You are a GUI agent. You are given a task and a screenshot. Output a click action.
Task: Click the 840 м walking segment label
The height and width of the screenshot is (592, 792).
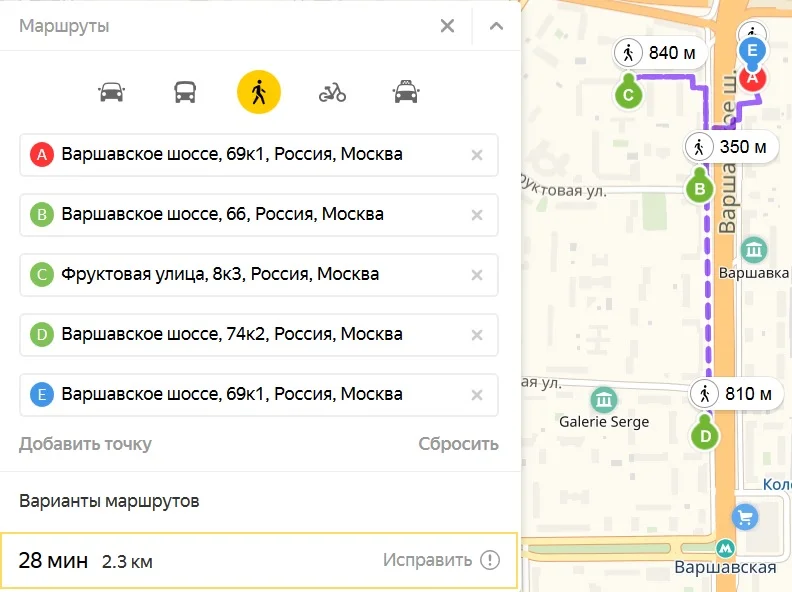[659, 53]
